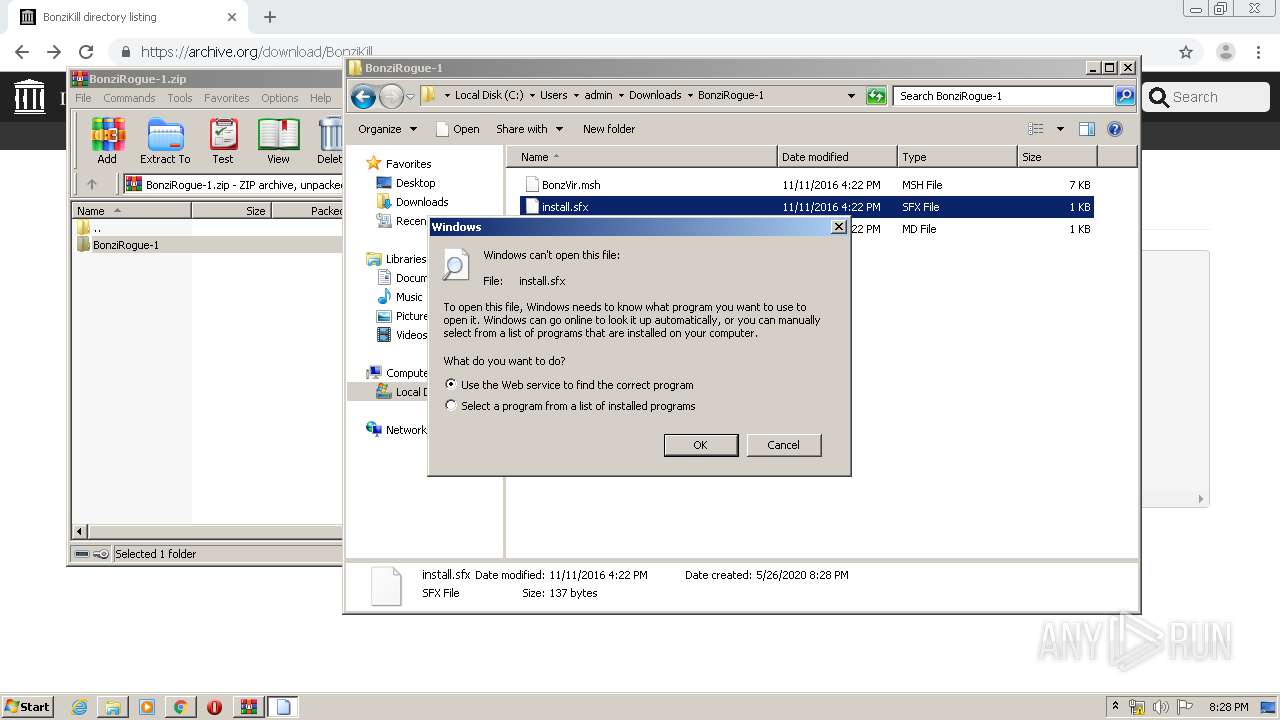Select install.sfx file row in Explorer
The image size is (1280, 720).
point(807,207)
